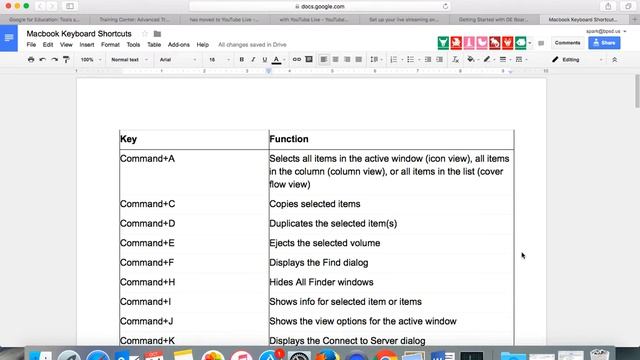Undo the last change
This screenshot has width=640, height=360.
[x=42, y=60]
